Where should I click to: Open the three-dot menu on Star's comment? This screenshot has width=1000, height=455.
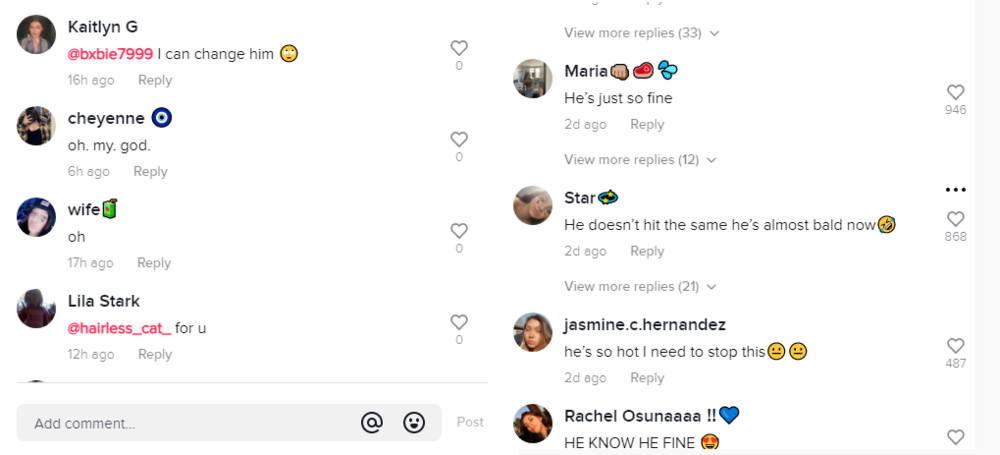[955, 190]
